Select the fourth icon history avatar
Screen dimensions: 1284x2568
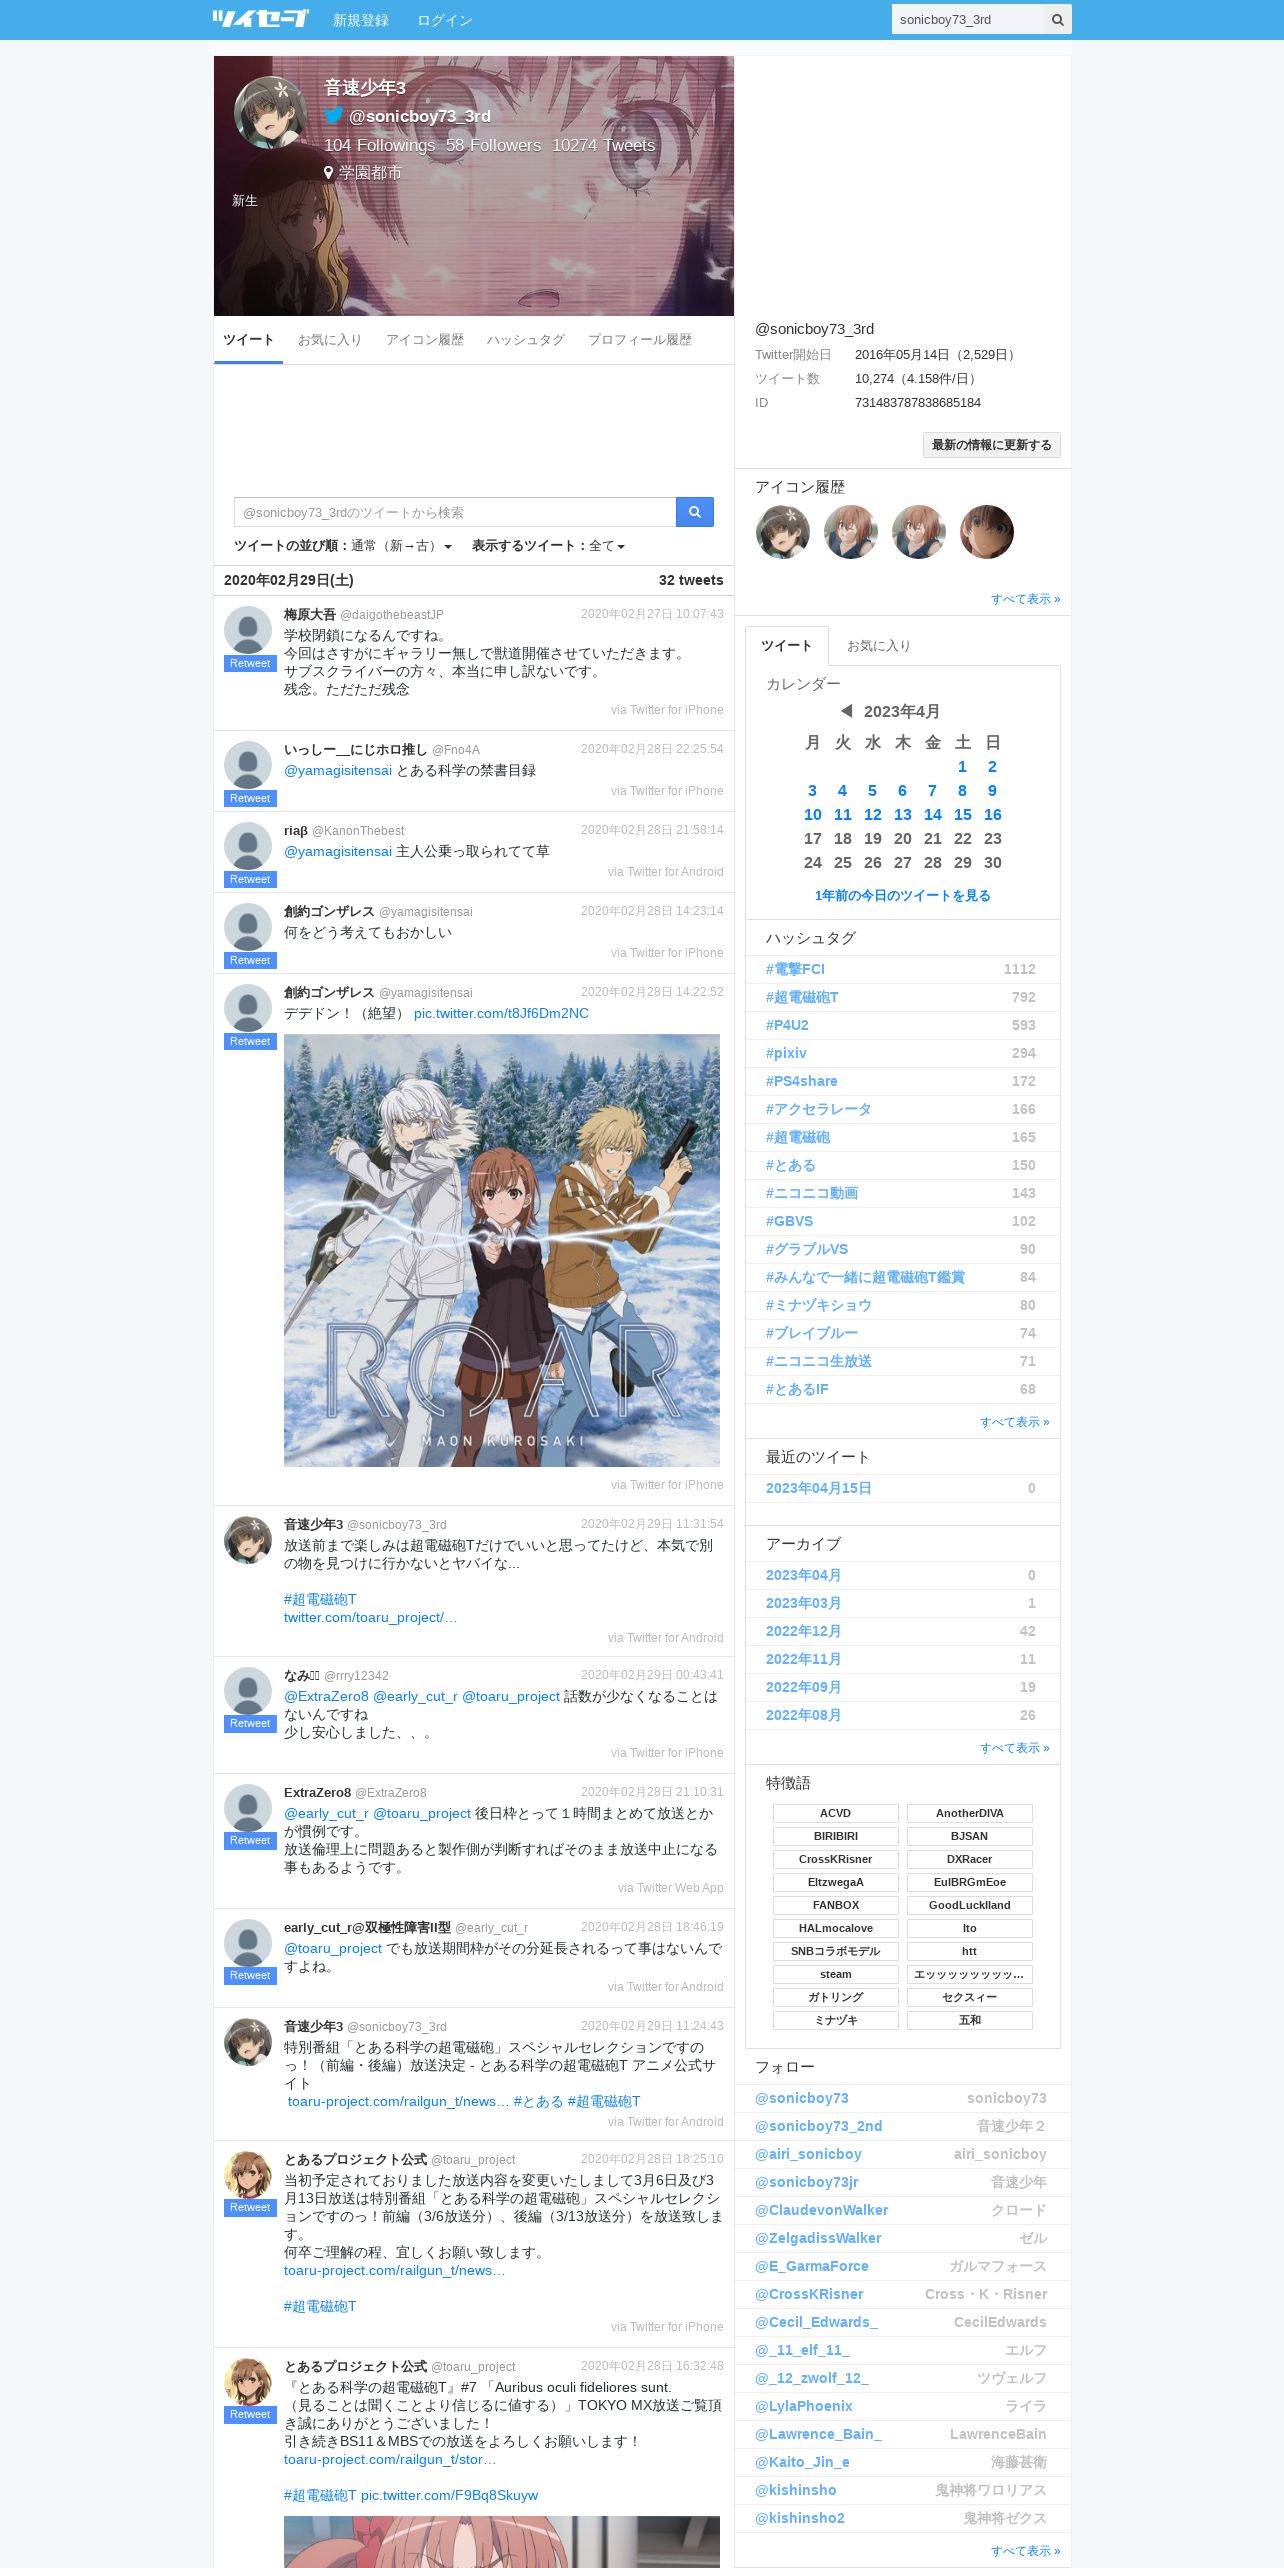987,532
